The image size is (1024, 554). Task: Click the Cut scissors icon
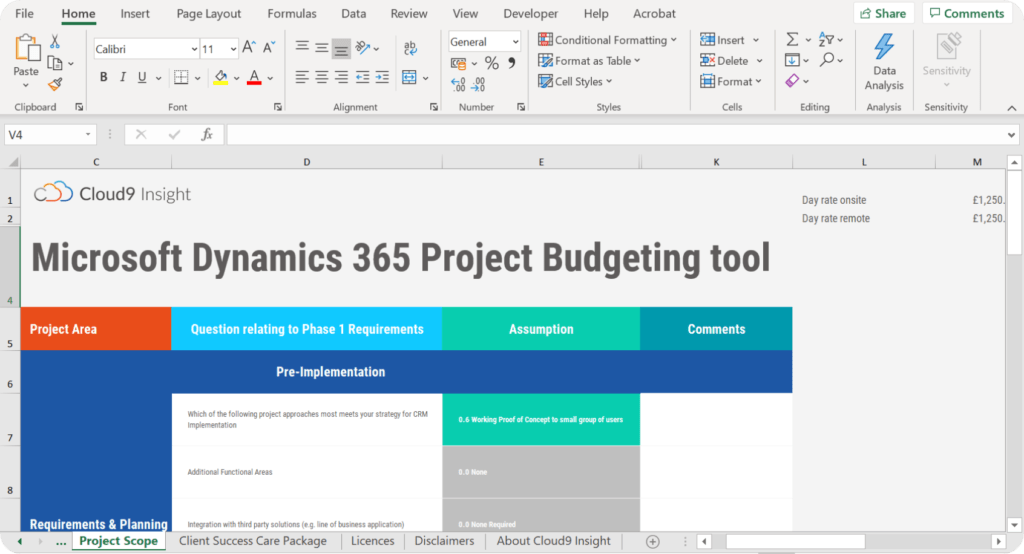[x=55, y=42]
